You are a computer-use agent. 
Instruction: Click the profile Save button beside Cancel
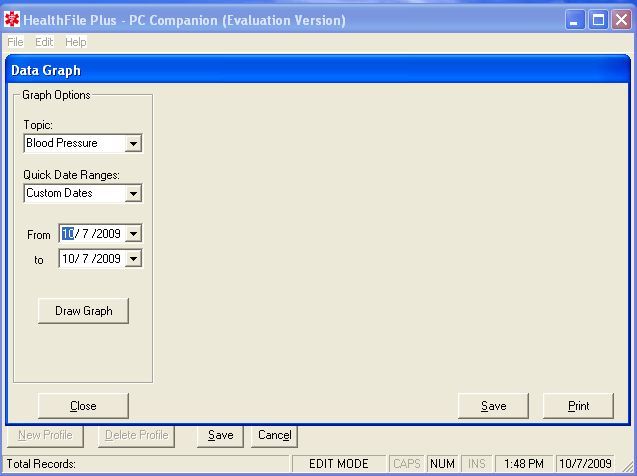tap(220, 436)
